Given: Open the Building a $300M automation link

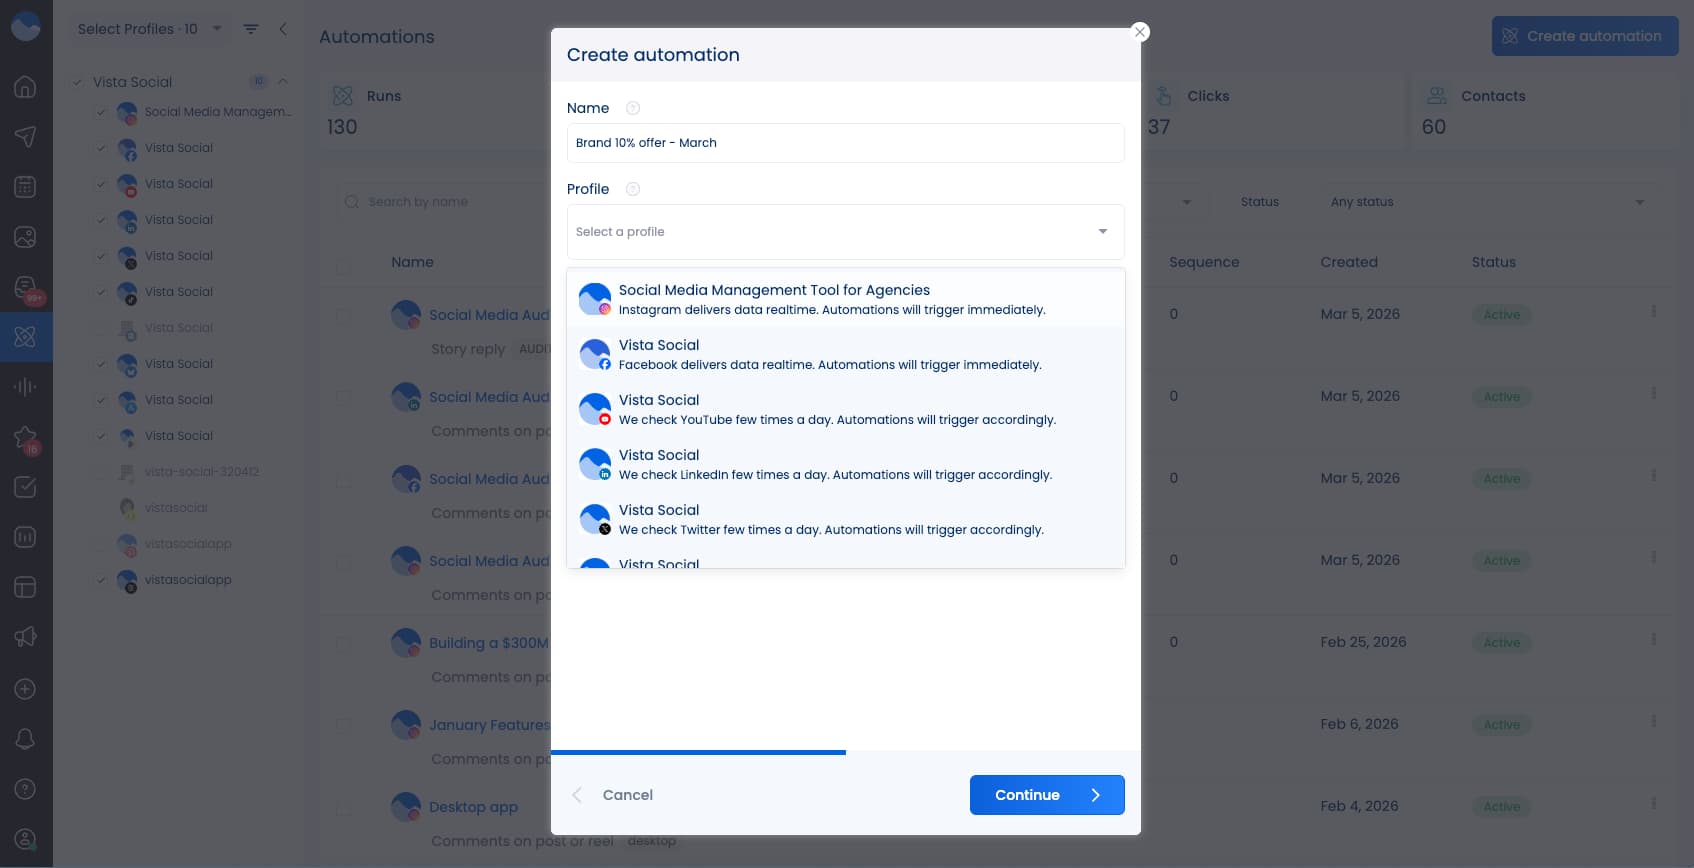Looking at the screenshot, I should click(489, 643).
